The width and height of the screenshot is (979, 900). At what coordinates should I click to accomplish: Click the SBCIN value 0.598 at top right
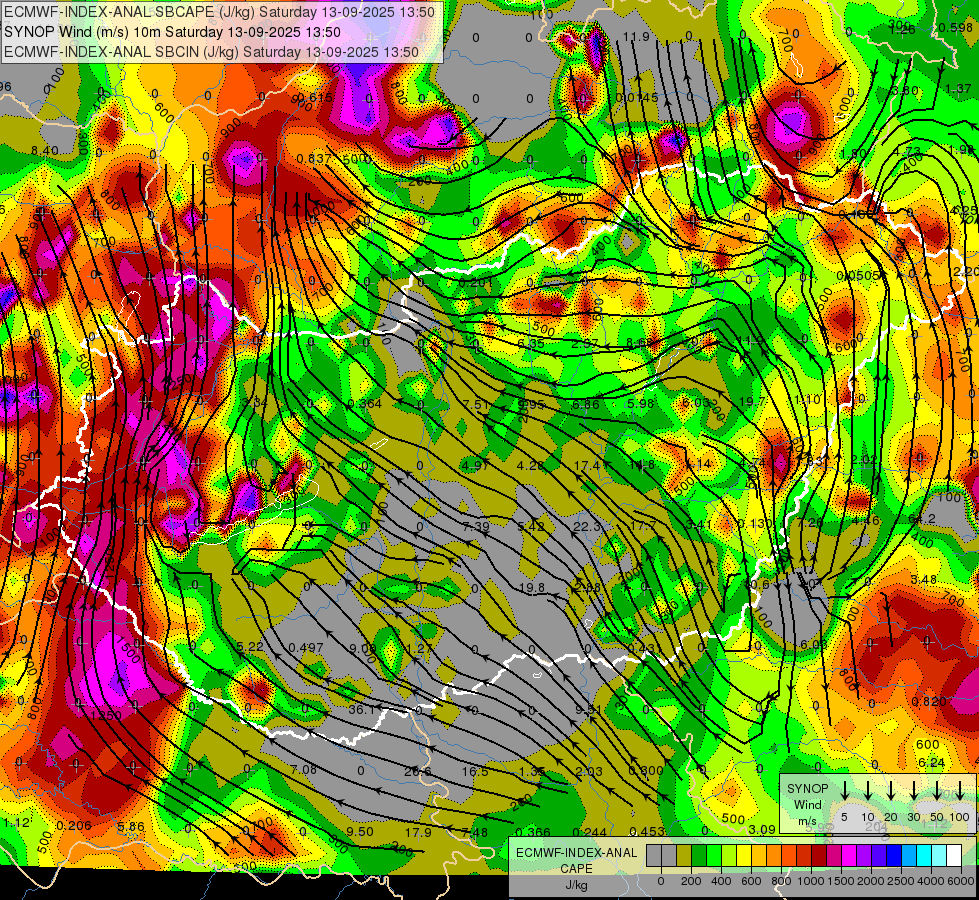(x=955, y=27)
